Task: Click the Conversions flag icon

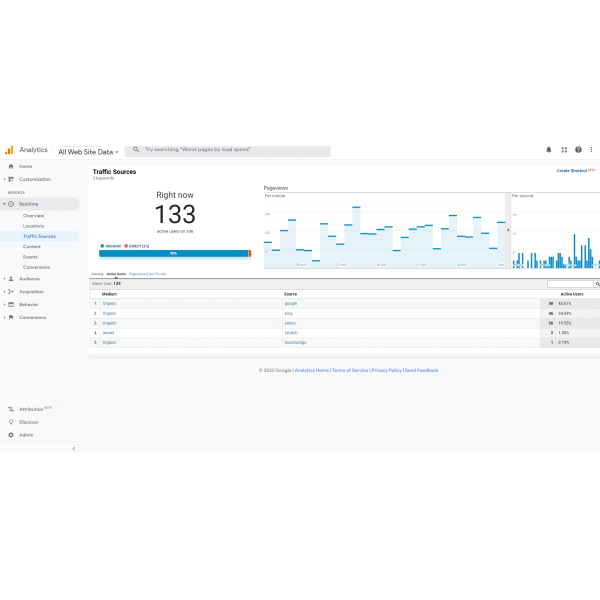Action: 11,317
